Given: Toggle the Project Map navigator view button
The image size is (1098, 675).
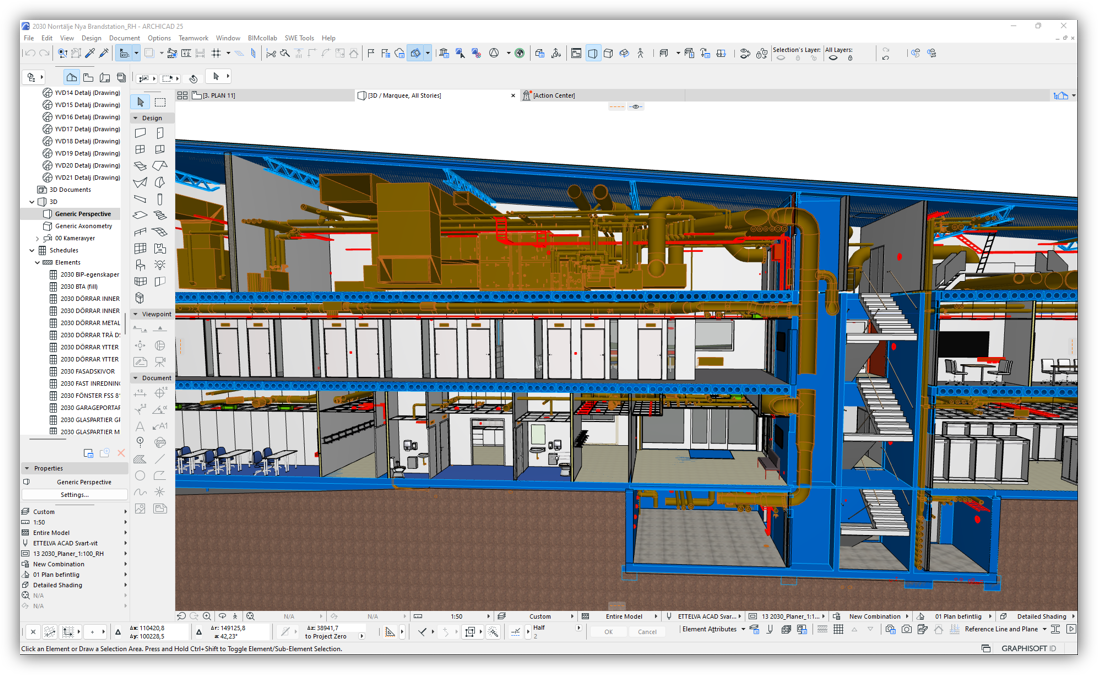Looking at the screenshot, I should [72, 77].
